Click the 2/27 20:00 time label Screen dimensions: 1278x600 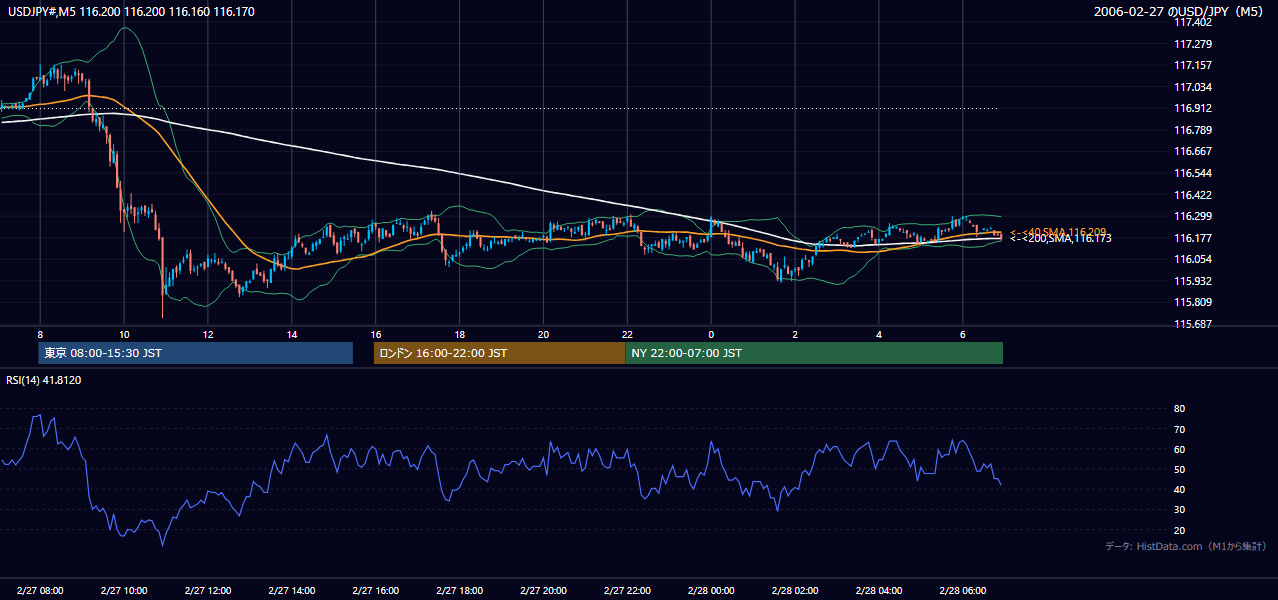543,590
